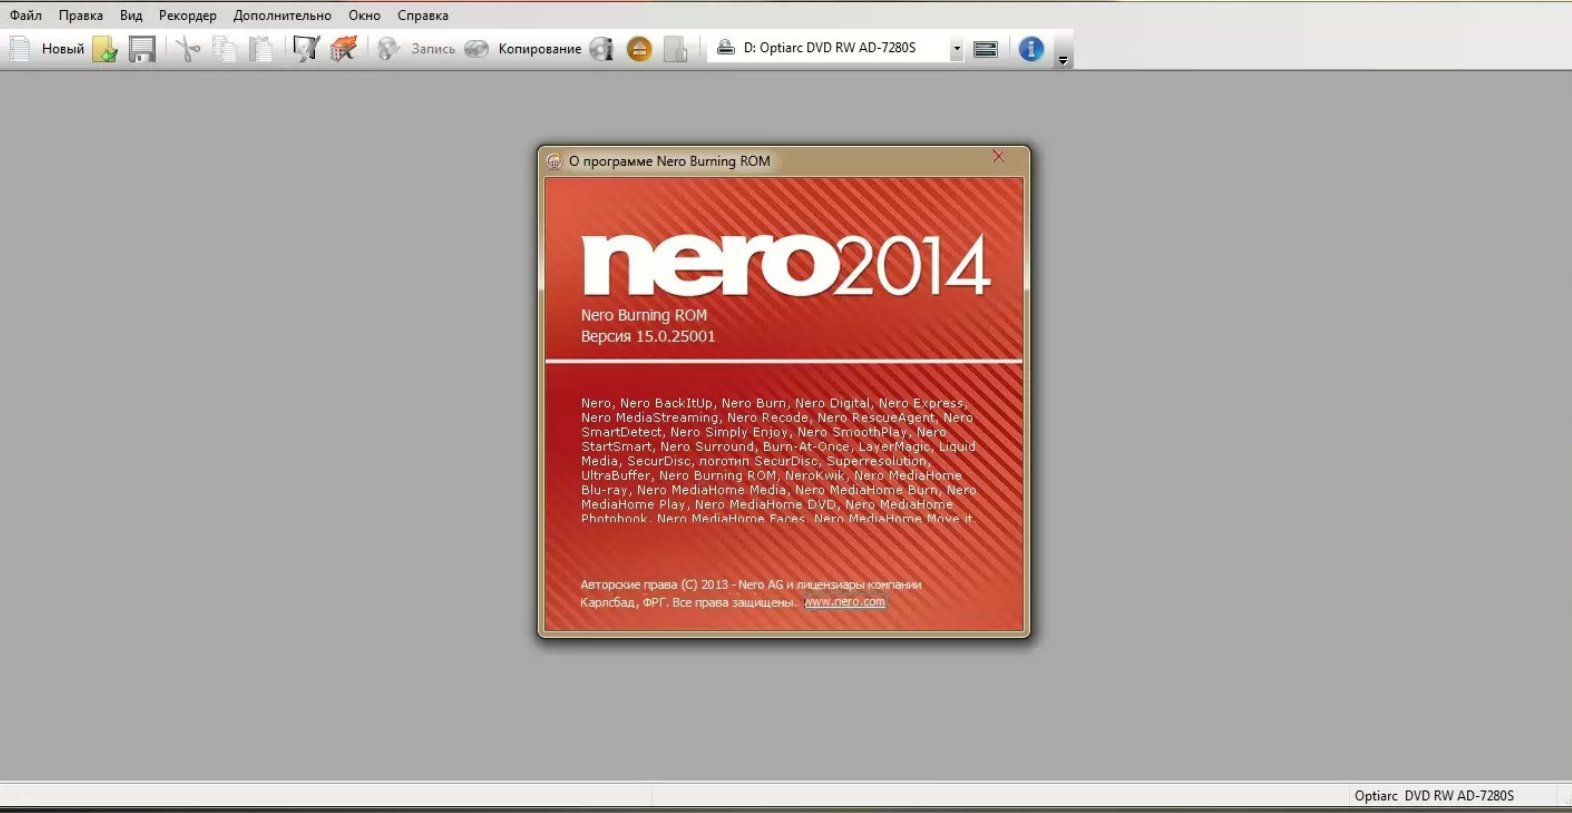
Task: Click the orange eject disc icon
Action: tap(639, 48)
